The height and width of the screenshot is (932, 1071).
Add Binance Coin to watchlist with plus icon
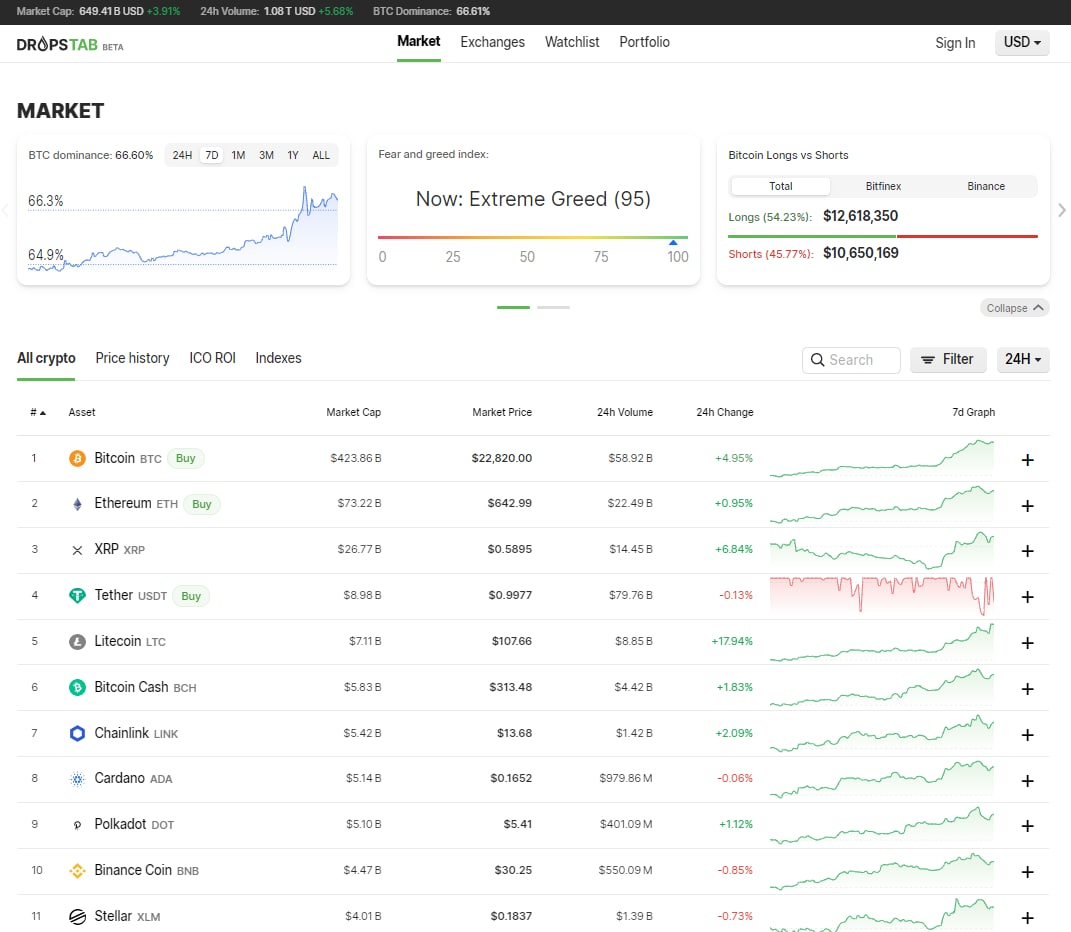(x=1027, y=872)
